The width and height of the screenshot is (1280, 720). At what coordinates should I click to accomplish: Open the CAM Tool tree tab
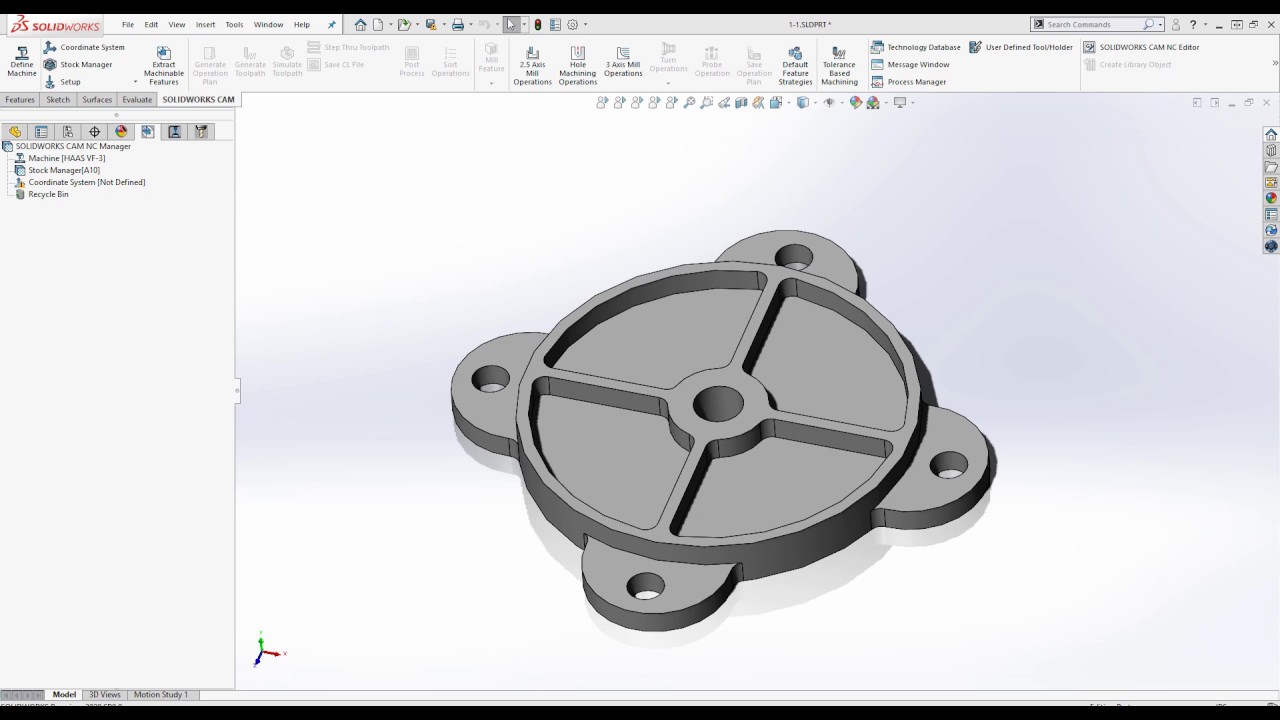pyautogui.click(x=201, y=131)
